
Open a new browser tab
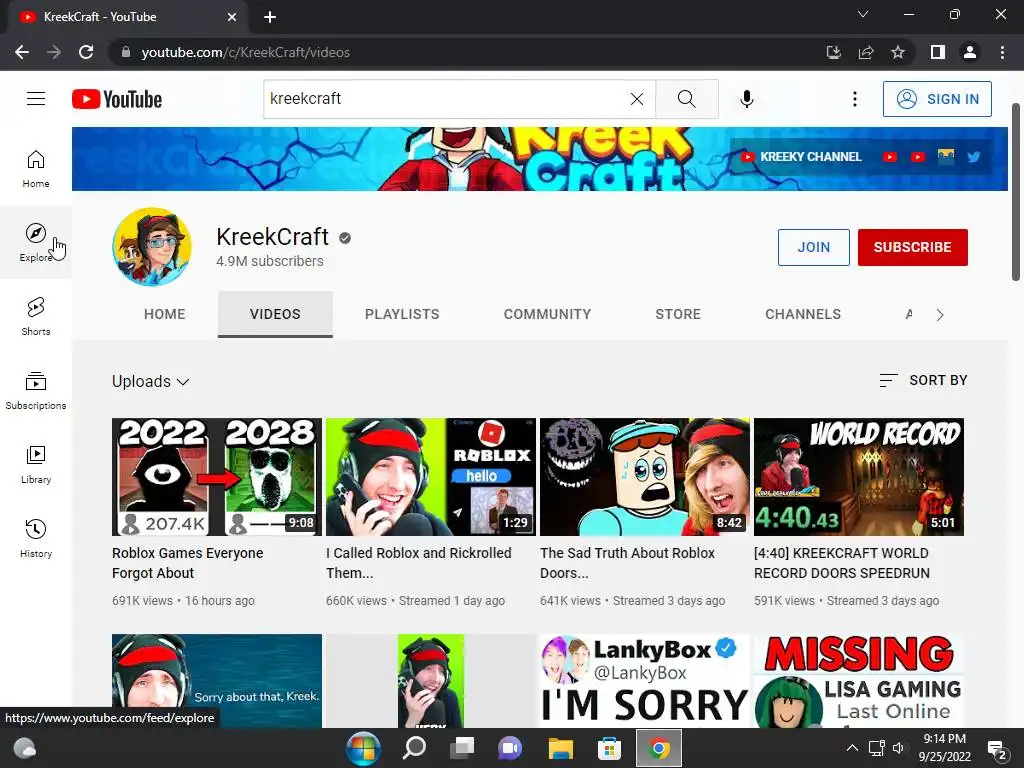click(x=270, y=17)
